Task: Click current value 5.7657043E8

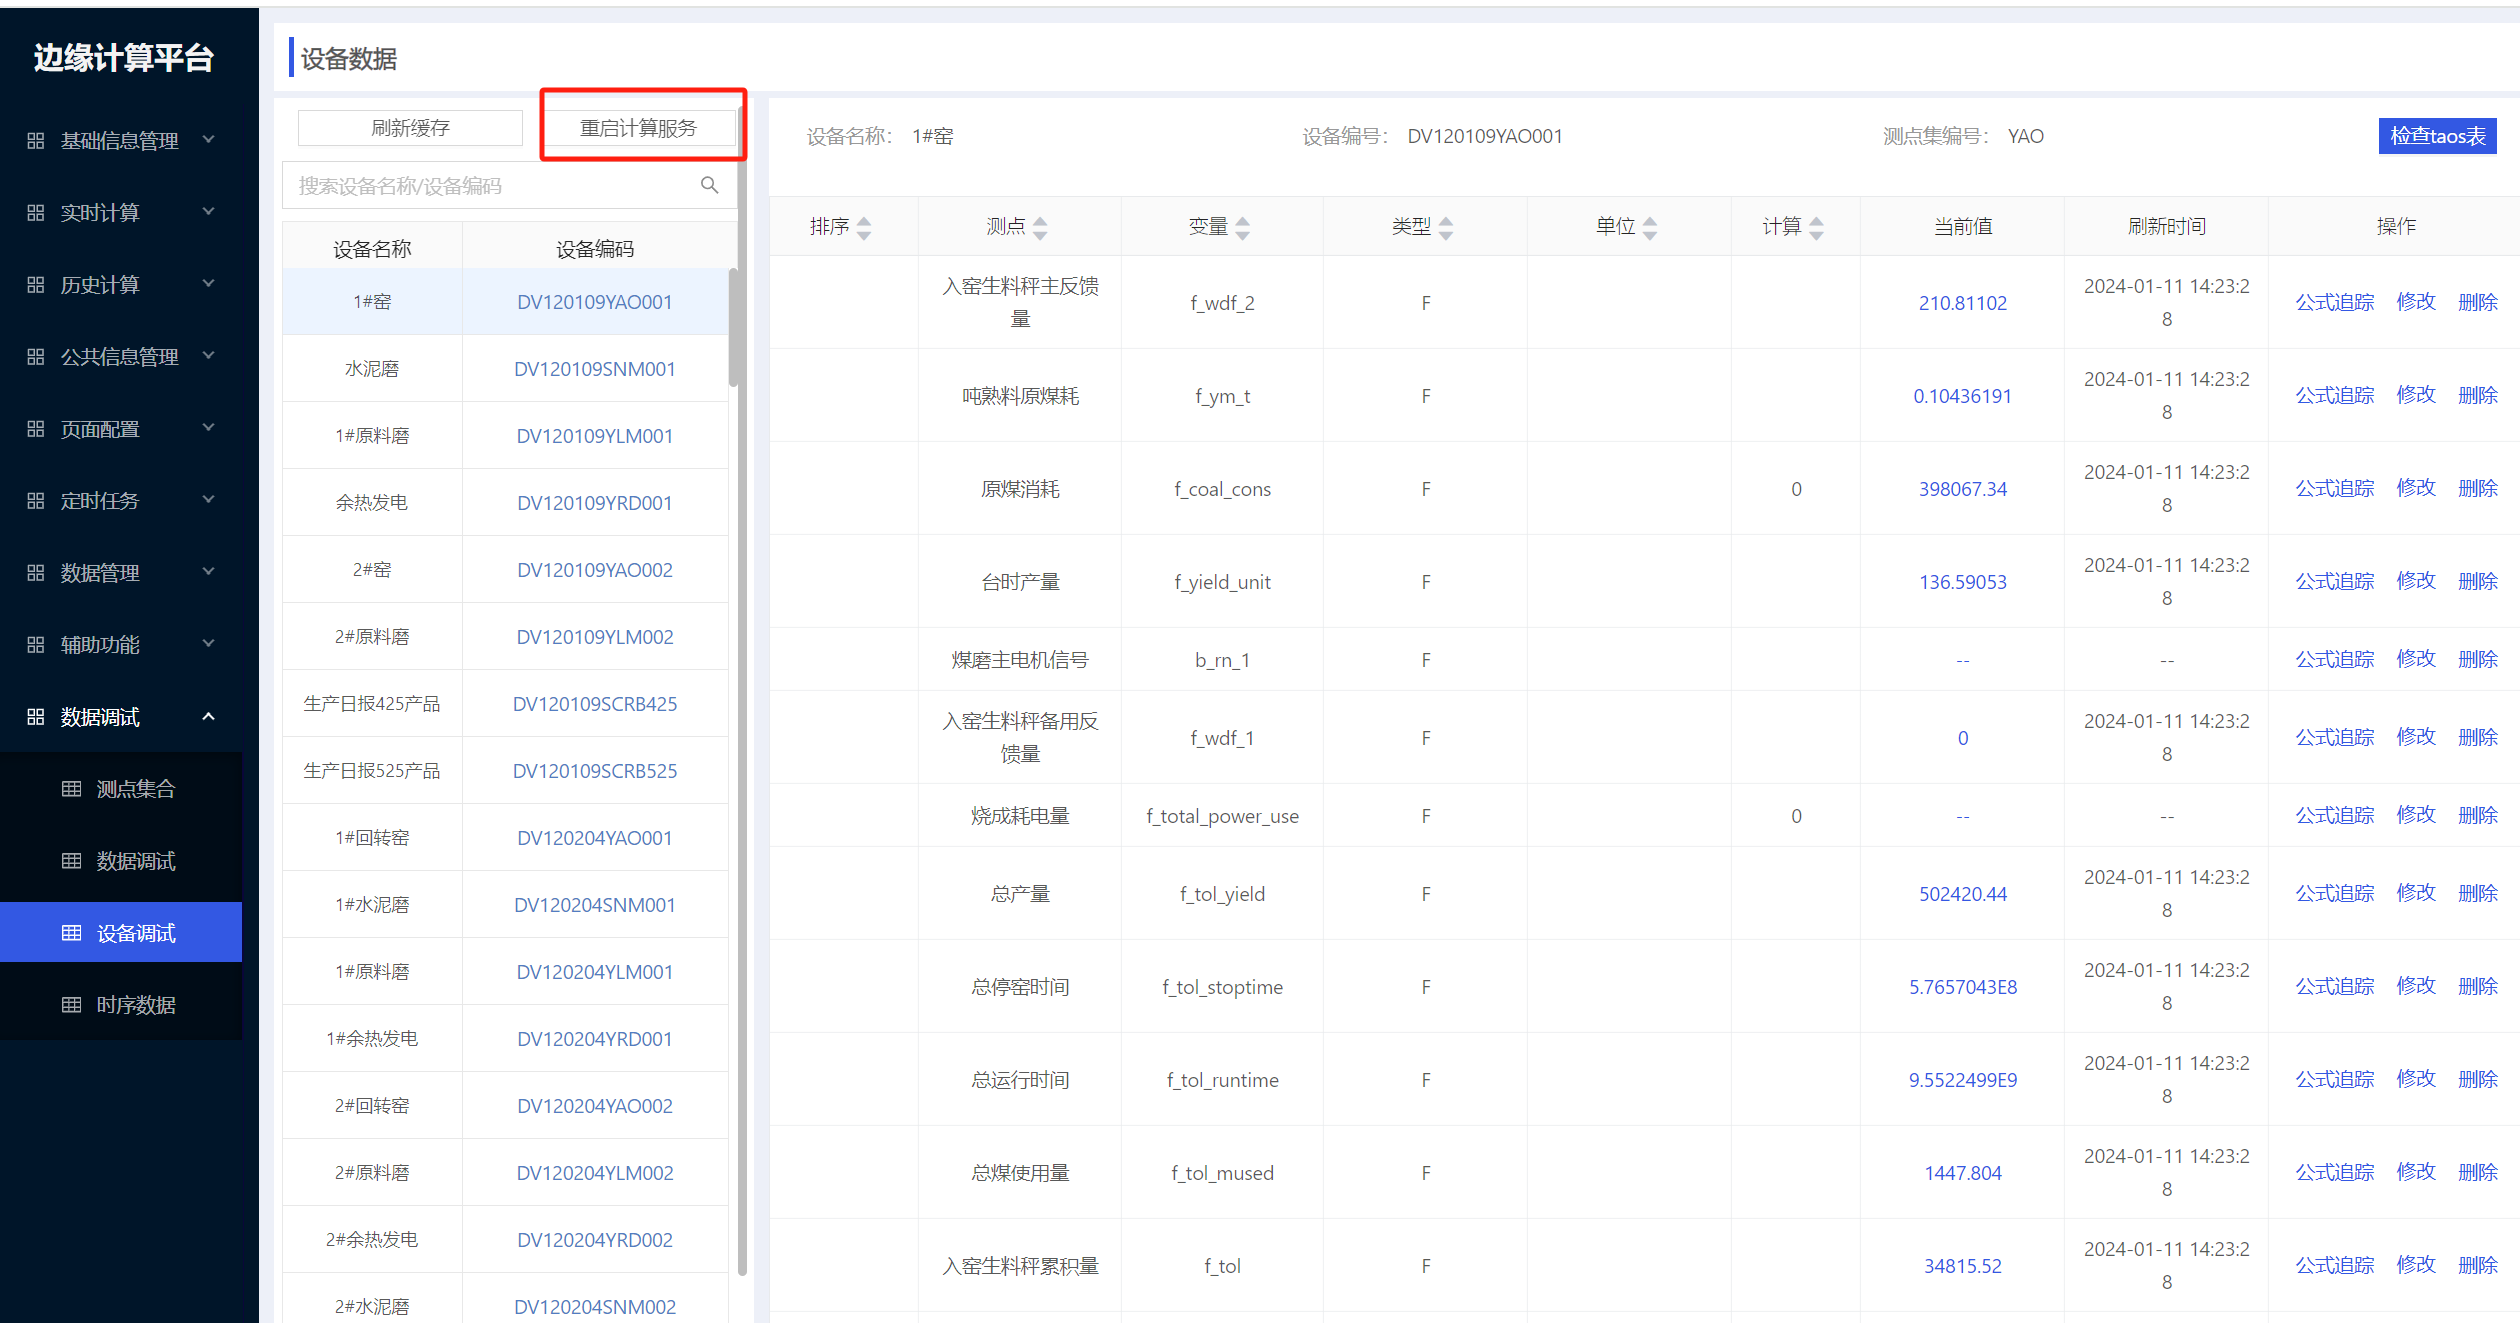Action: coord(1963,987)
